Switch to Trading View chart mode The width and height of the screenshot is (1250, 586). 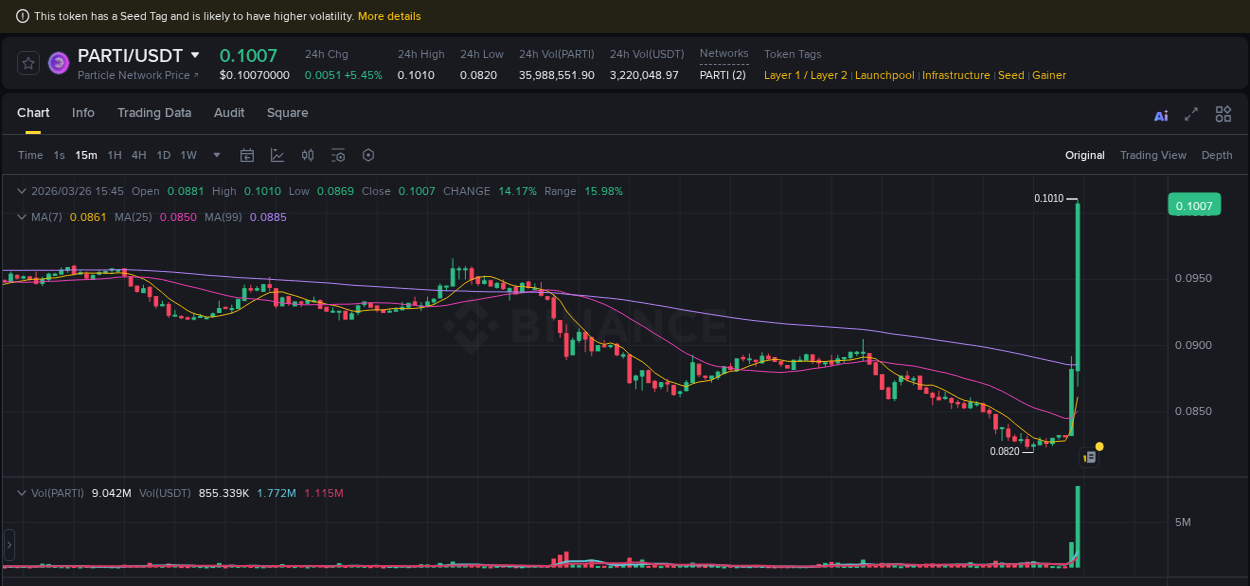[x=1153, y=155]
